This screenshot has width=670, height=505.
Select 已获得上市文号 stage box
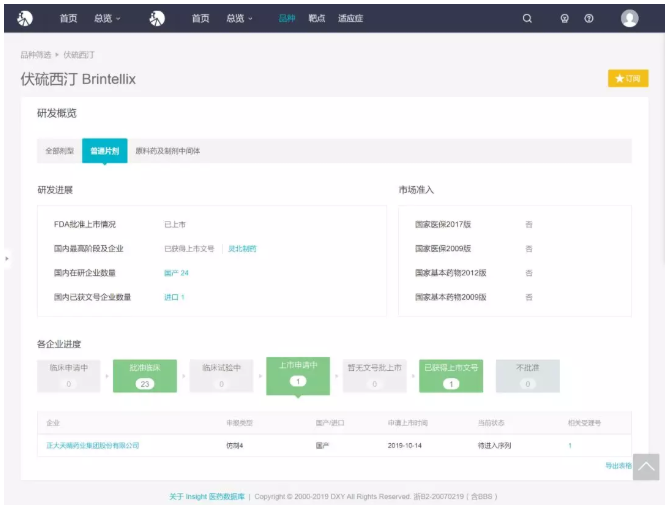click(x=451, y=376)
